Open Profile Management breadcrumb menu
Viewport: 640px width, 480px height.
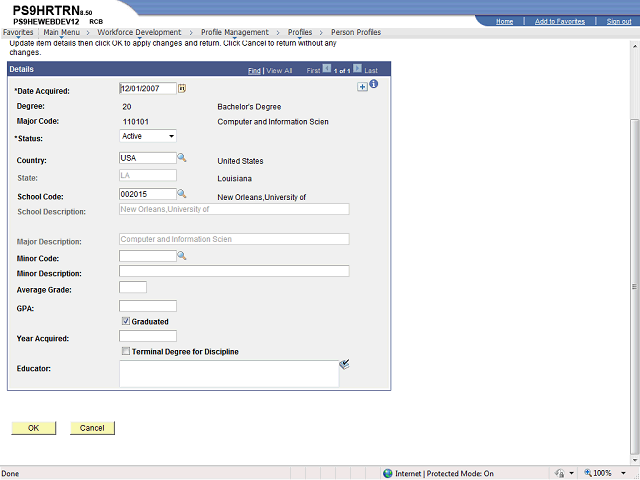tap(235, 32)
